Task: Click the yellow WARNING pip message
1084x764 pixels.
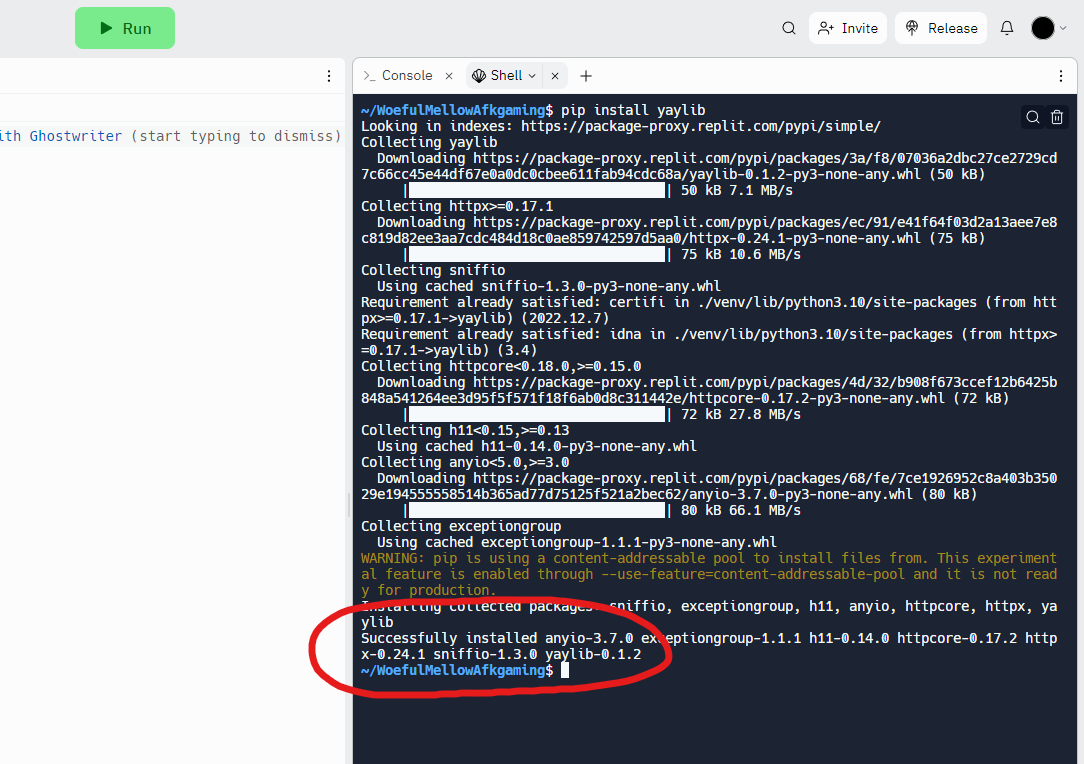Action: (x=709, y=574)
